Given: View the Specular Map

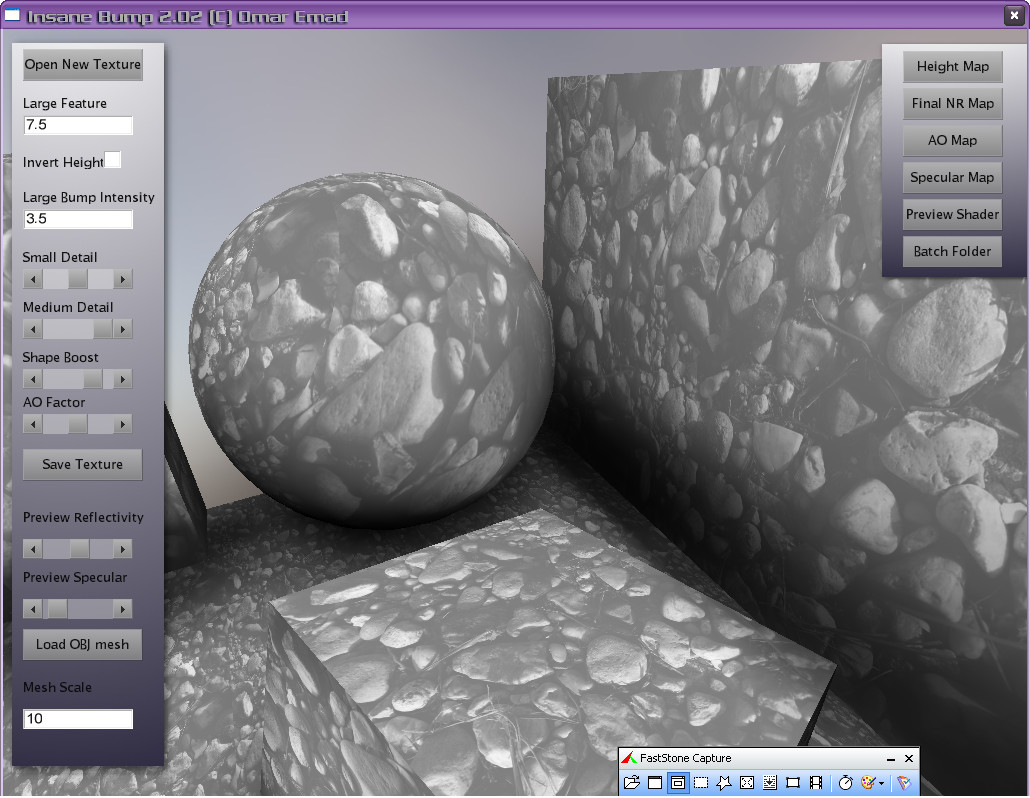Looking at the screenshot, I should coord(952,177).
